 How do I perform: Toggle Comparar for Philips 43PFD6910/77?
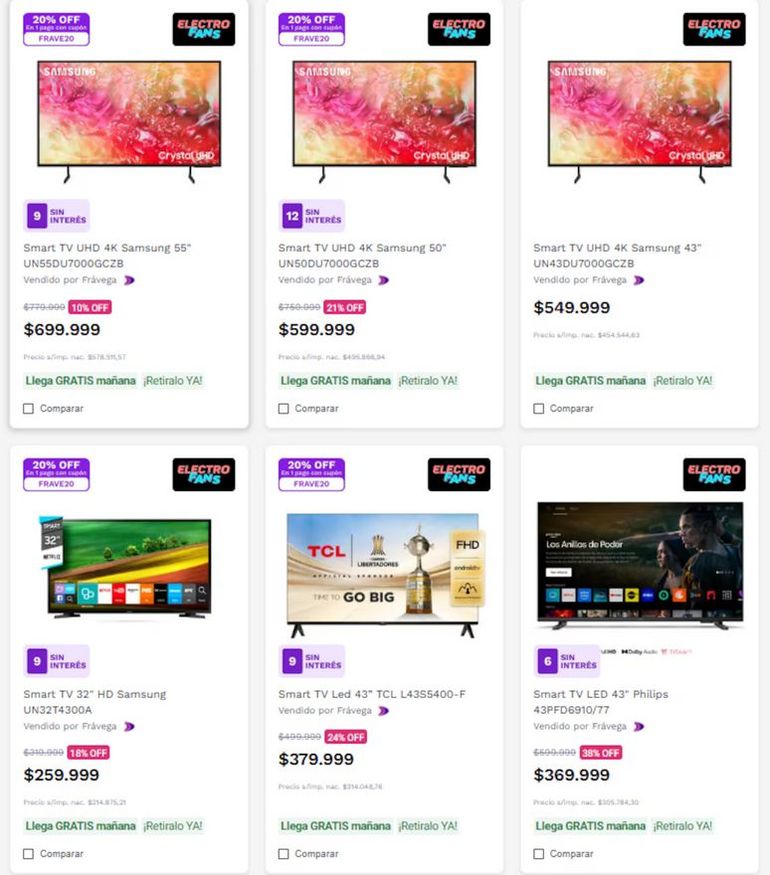pos(538,854)
